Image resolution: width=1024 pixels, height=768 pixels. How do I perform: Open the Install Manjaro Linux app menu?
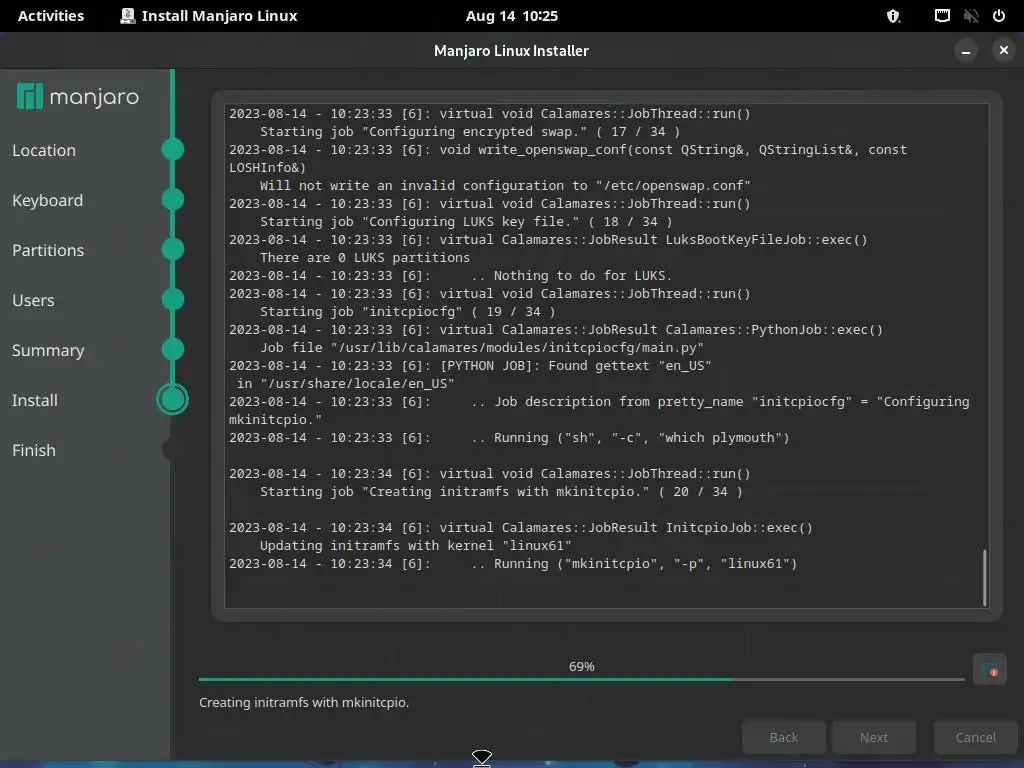click(x=209, y=16)
